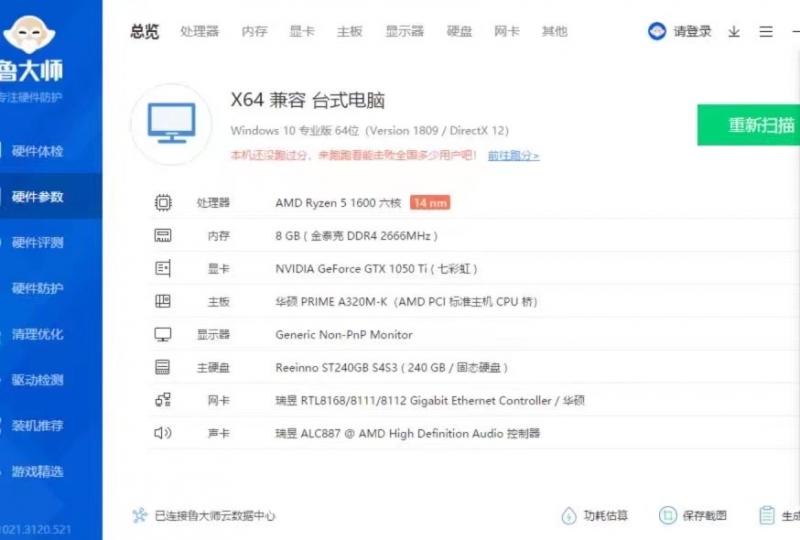Click X64 兼容 台式电脑 title
This screenshot has height=540, width=800.
[x=308, y=100]
